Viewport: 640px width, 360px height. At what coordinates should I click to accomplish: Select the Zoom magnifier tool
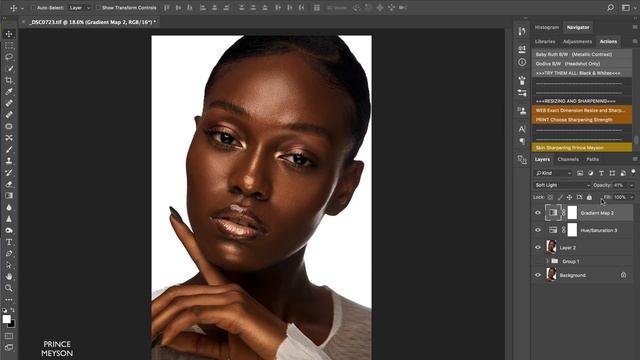[9, 288]
